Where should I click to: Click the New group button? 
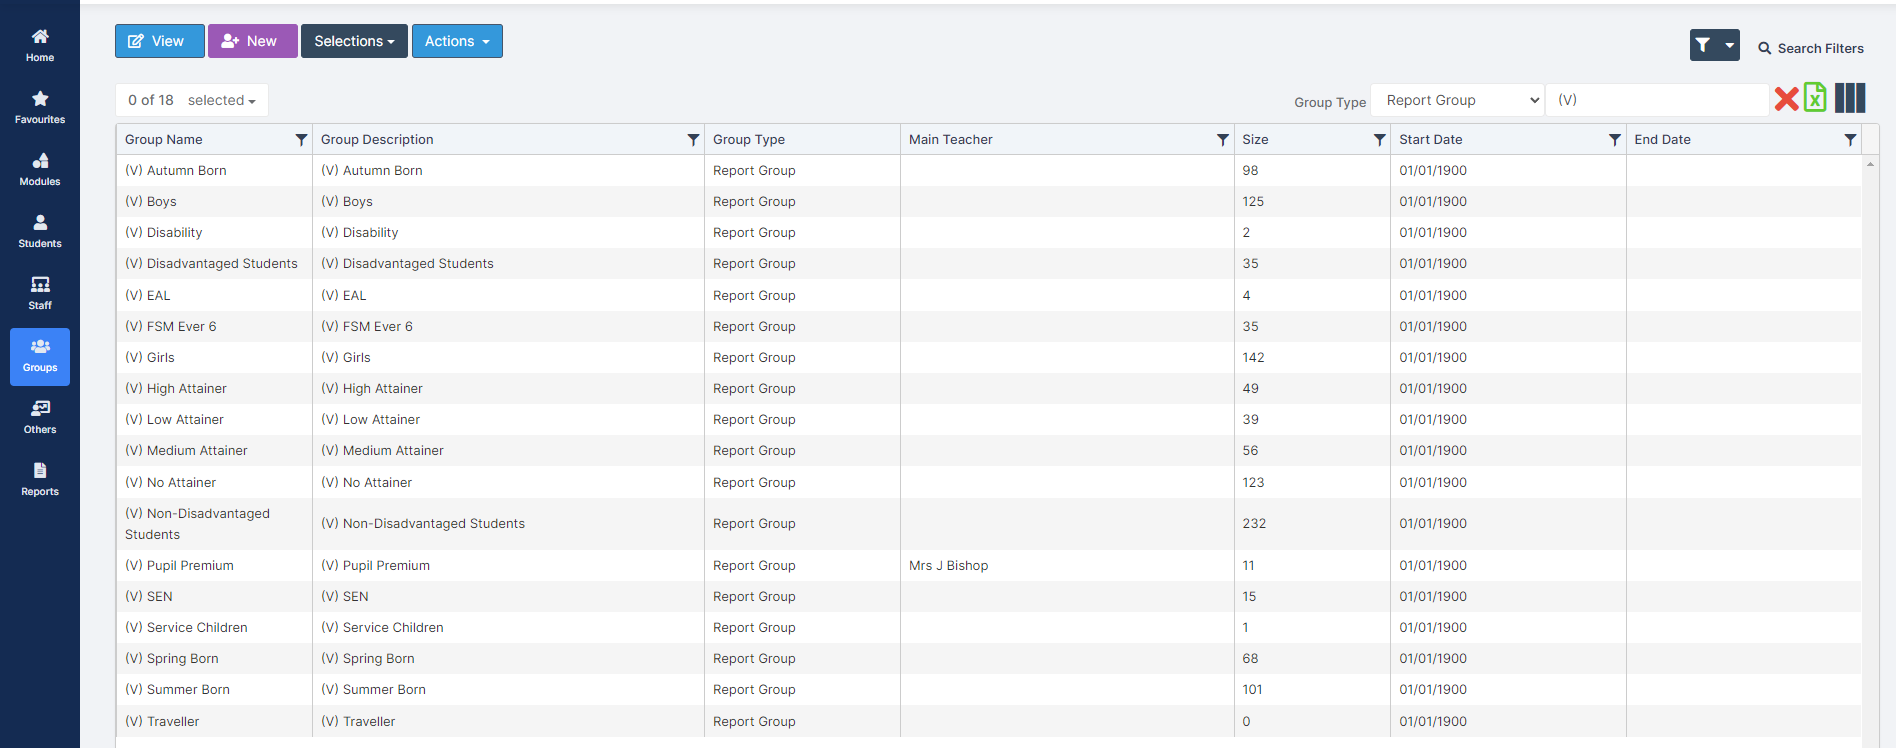[x=252, y=41]
